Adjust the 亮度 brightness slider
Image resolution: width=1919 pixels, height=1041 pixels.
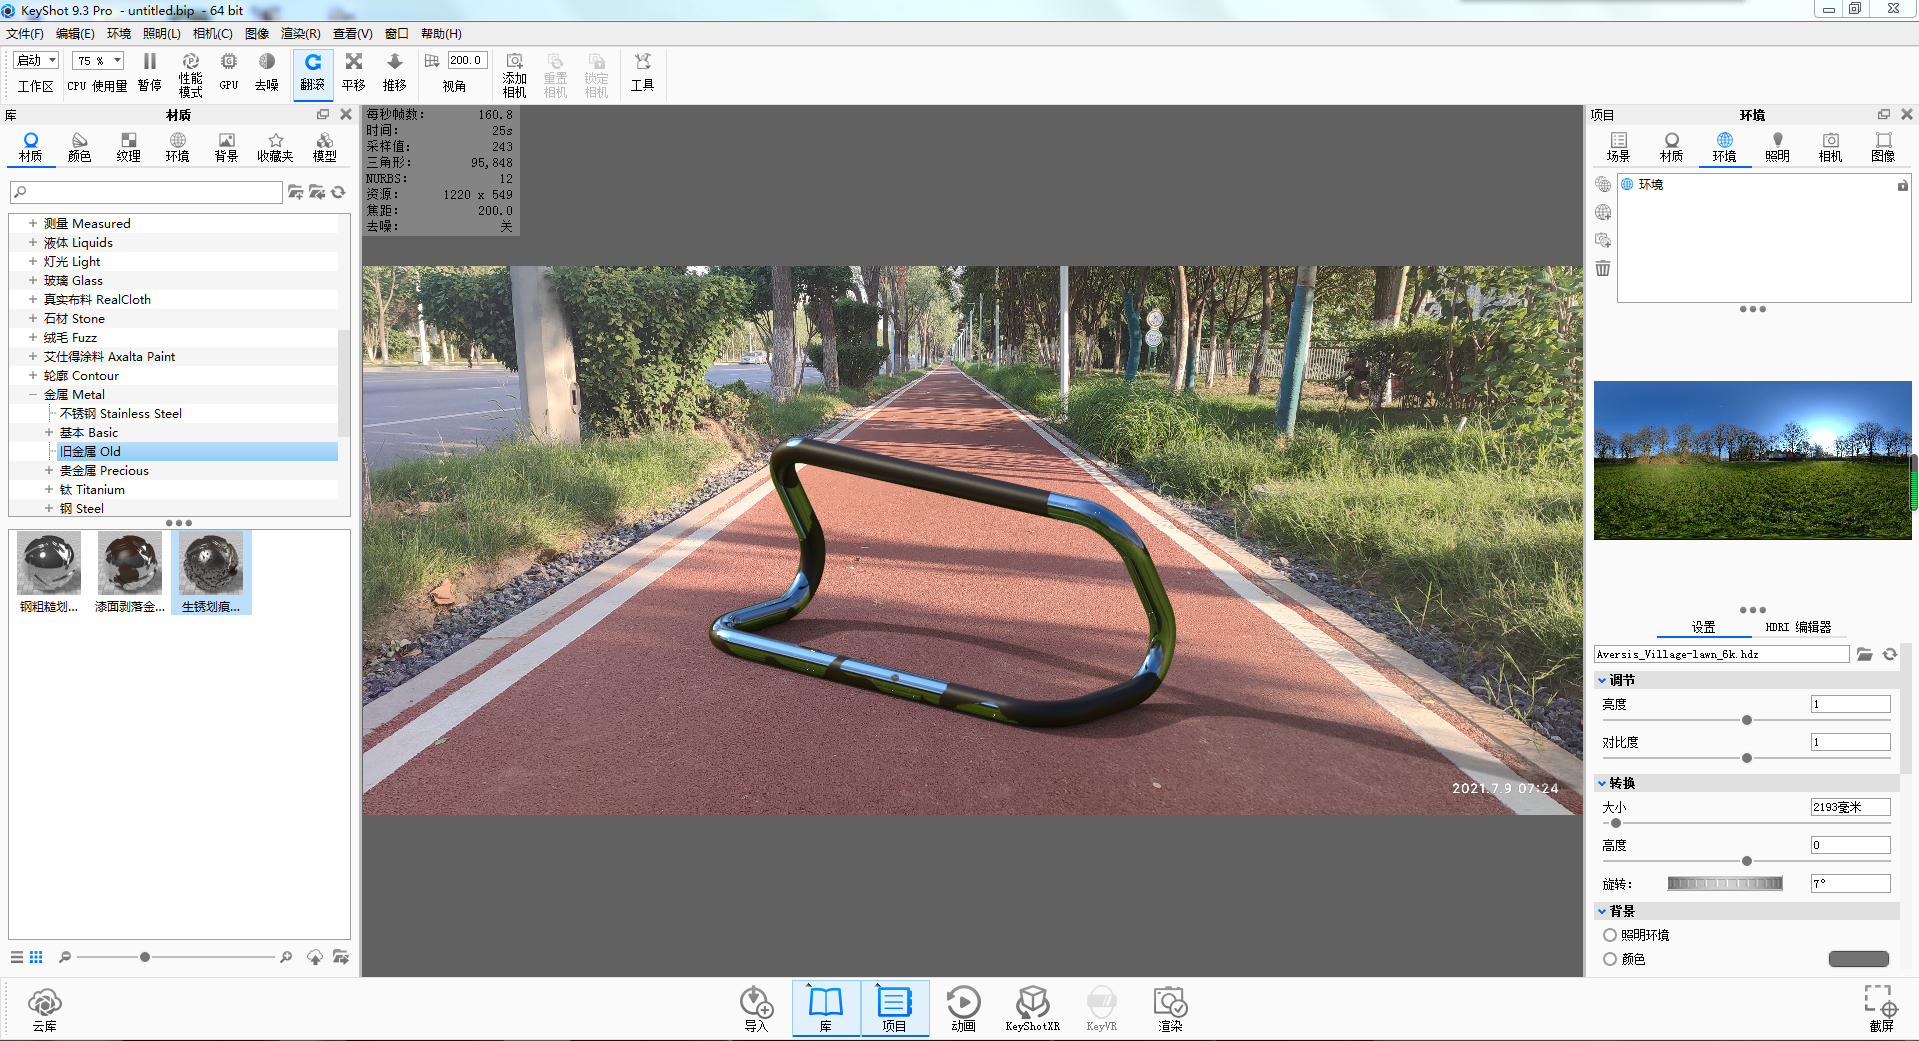pos(1747,720)
